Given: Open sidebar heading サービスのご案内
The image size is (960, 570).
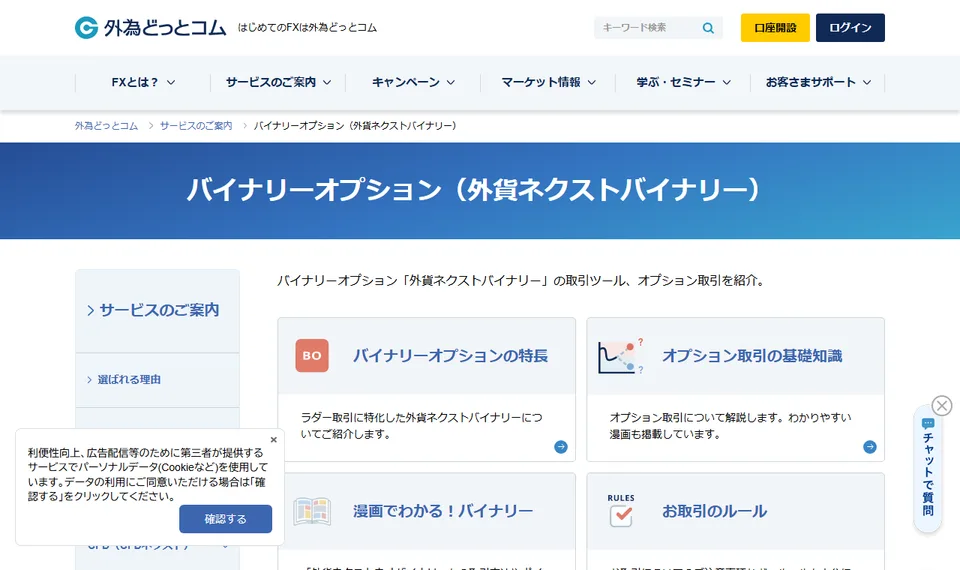Looking at the screenshot, I should (157, 310).
